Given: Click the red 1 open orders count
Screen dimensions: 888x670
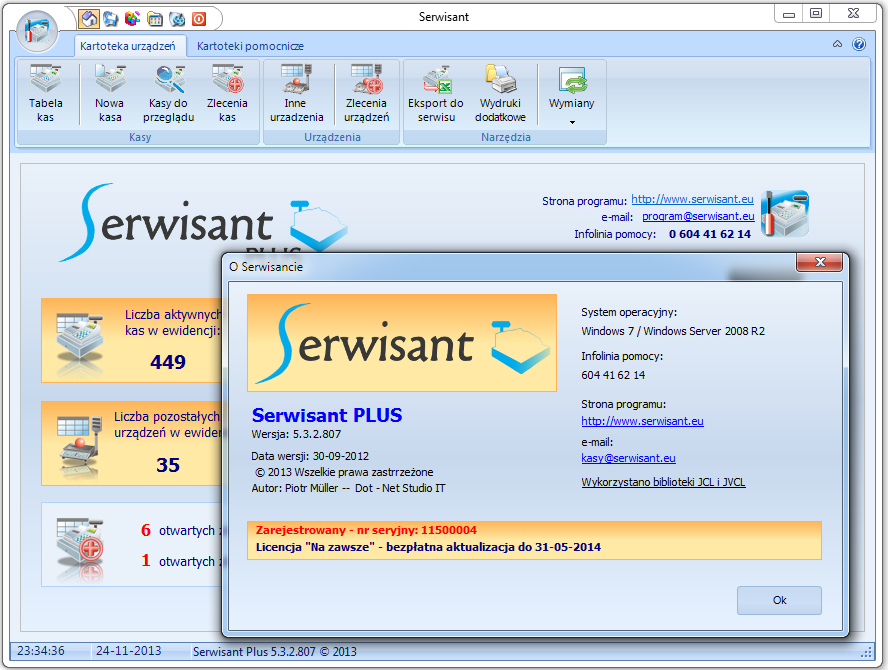Looking at the screenshot, I should click(146, 561).
